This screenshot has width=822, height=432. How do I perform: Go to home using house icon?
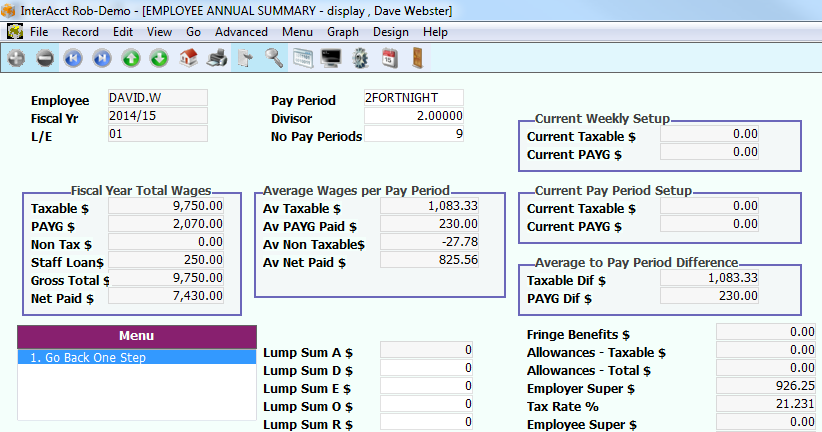tap(188, 58)
